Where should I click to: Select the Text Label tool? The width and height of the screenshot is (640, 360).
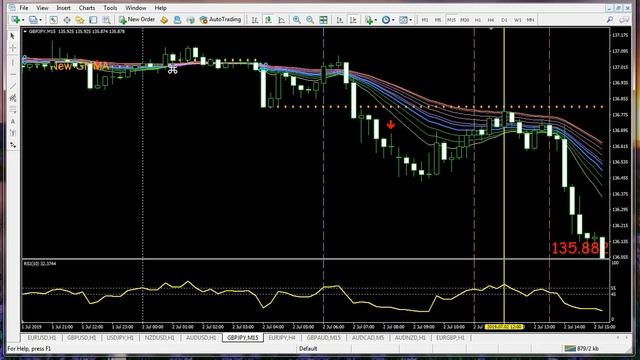tap(13, 133)
